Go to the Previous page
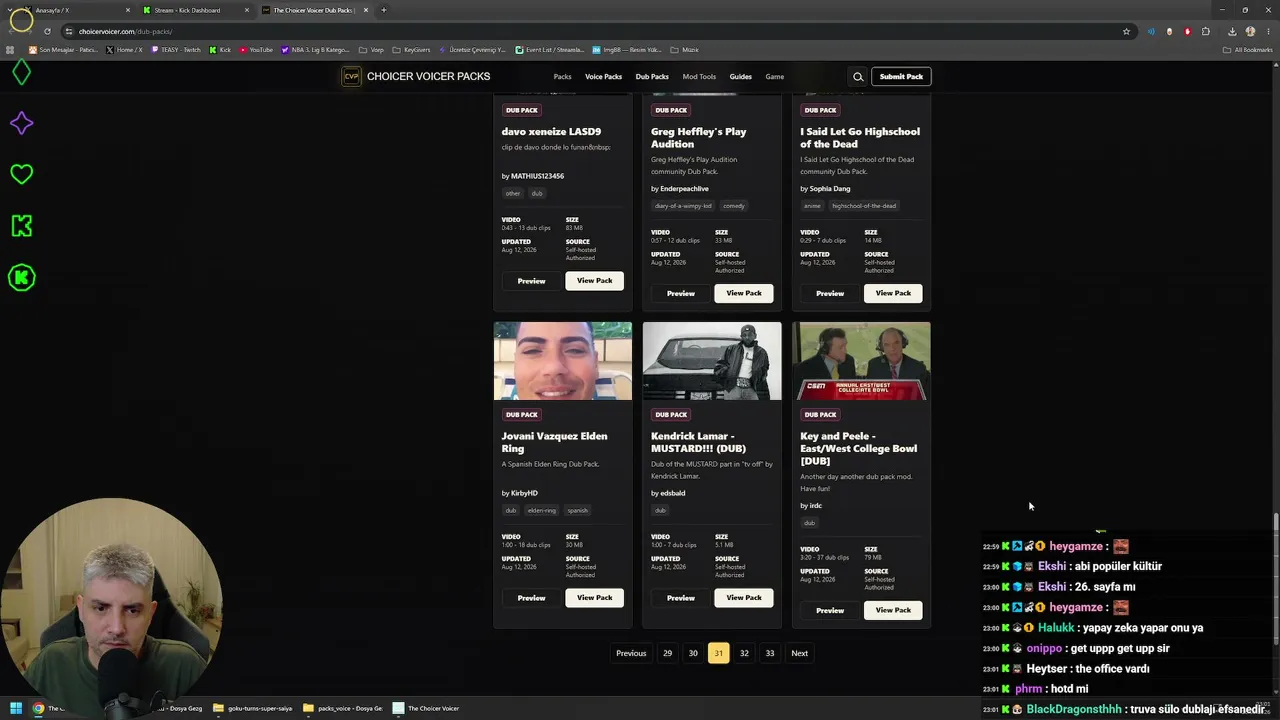The image size is (1280, 720). point(631,653)
